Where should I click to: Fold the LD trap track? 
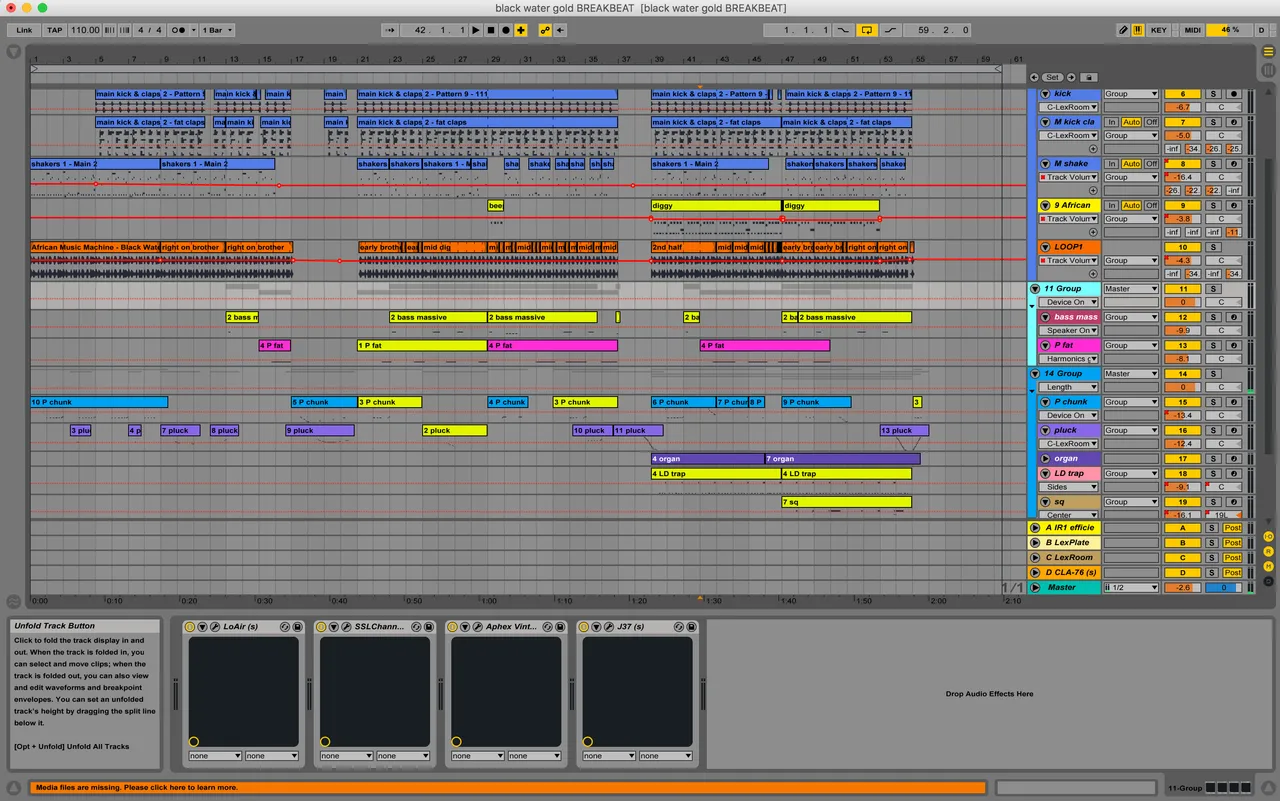pos(1045,474)
